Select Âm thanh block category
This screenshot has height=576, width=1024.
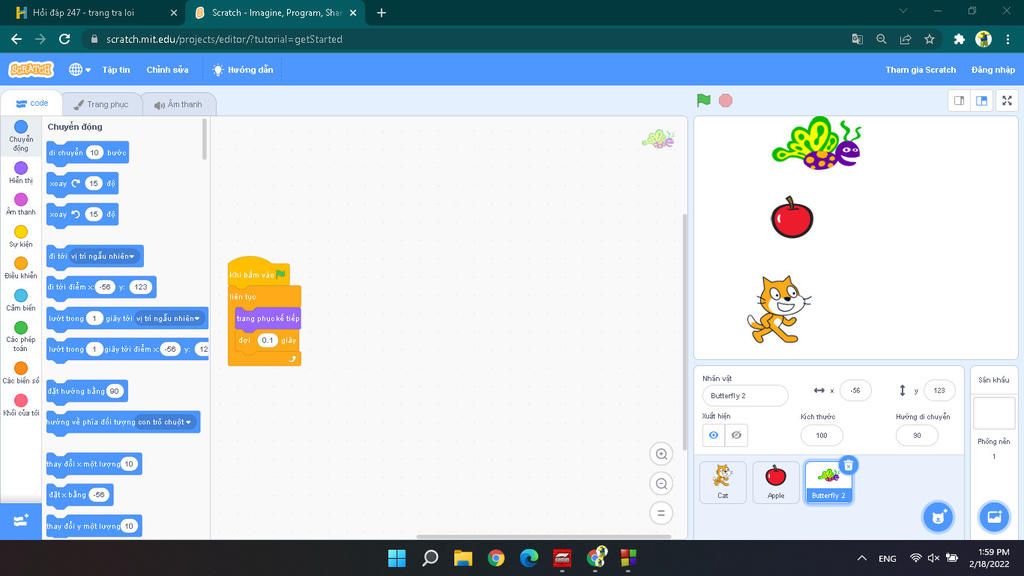point(21,204)
